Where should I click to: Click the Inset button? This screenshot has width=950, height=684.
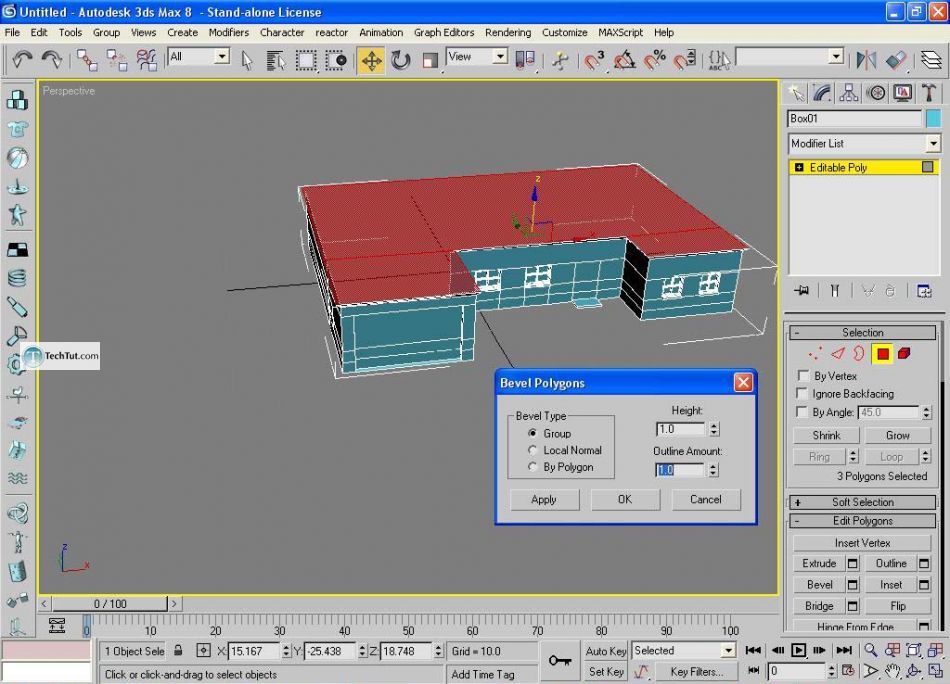pos(891,585)
